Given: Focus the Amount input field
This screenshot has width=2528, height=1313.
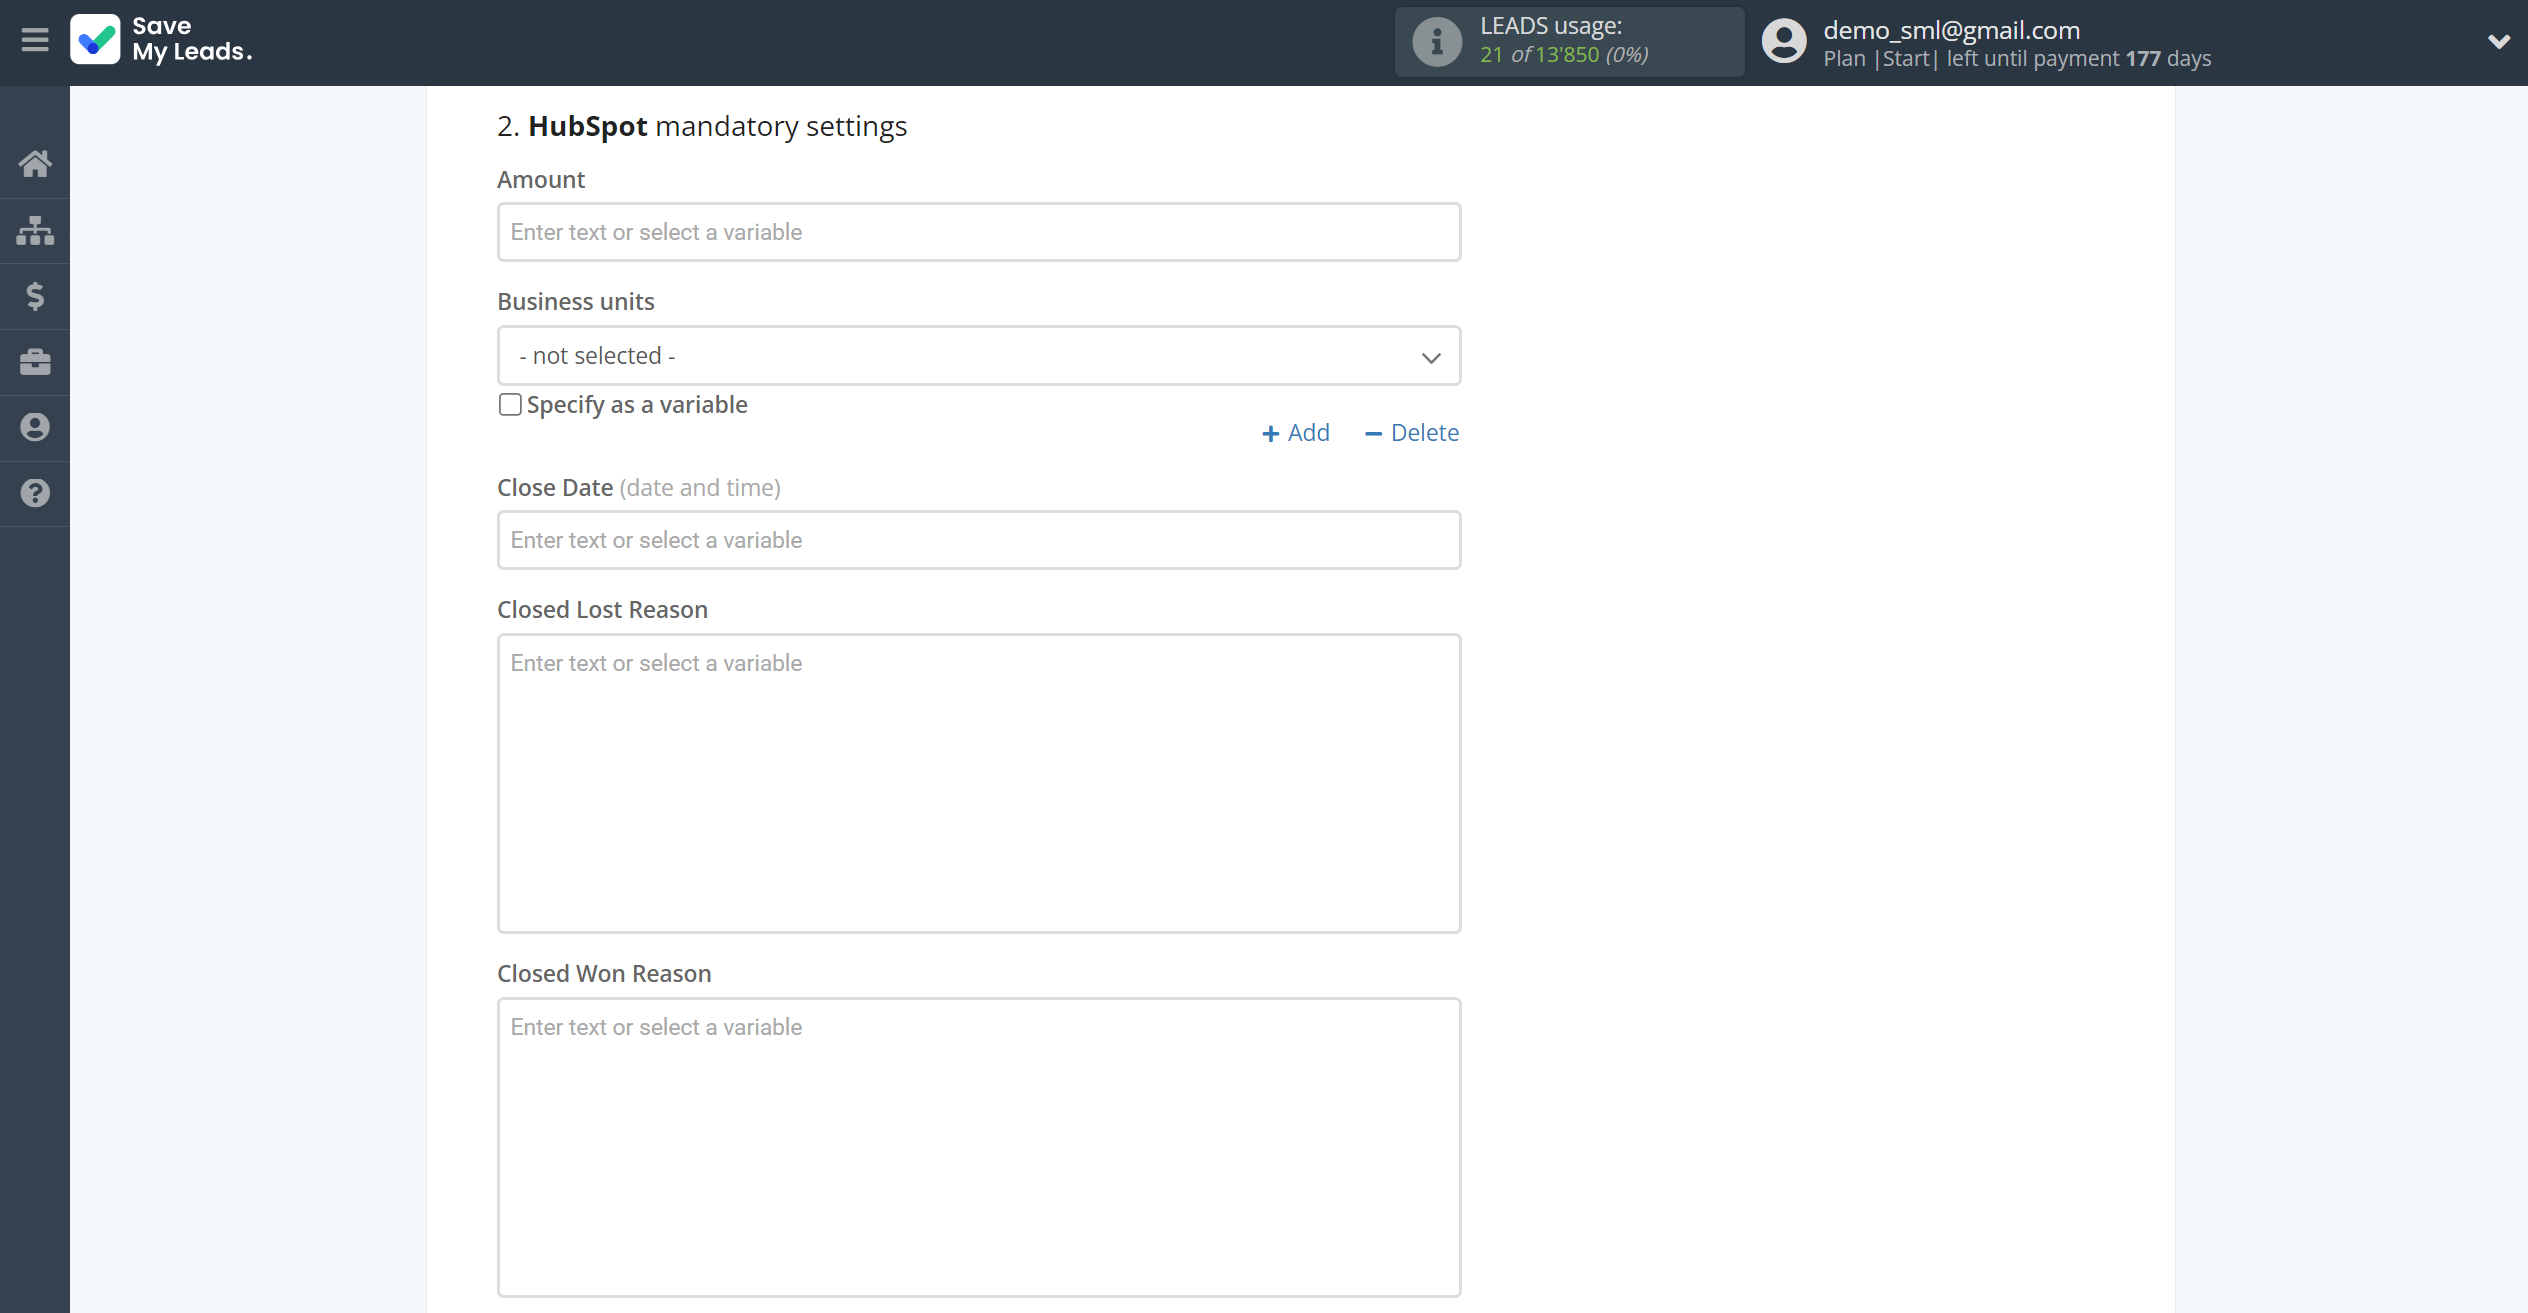Looking at the screenshot, I should 979,232.
